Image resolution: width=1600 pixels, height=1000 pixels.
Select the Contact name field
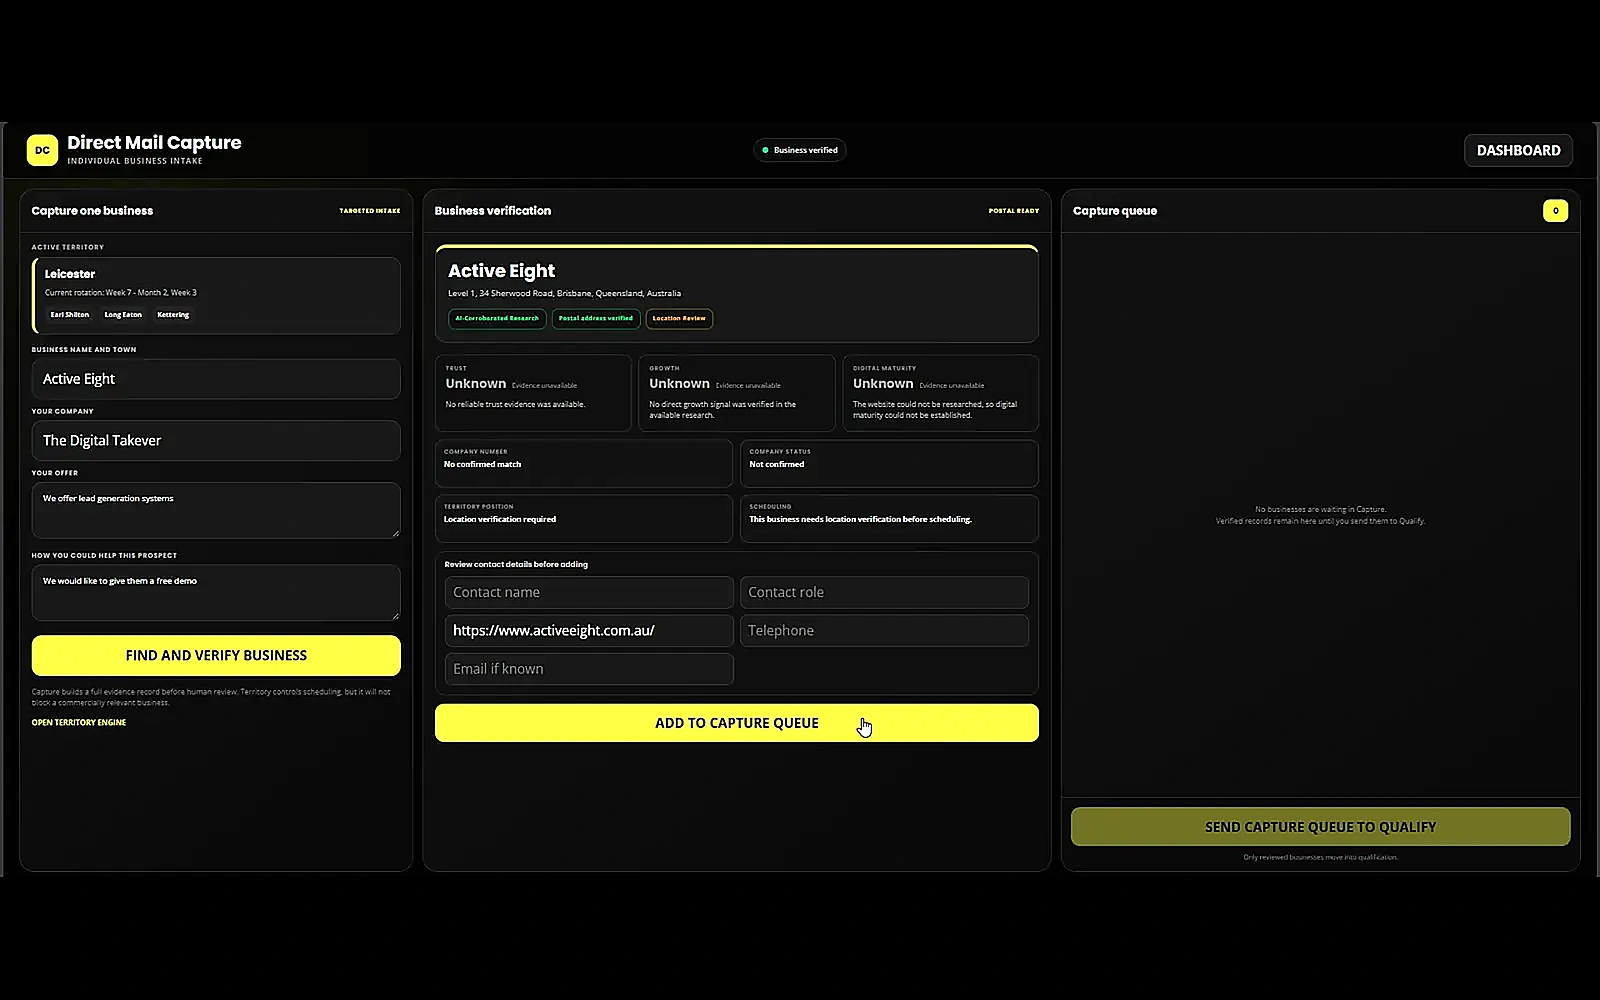coord(589,592)
